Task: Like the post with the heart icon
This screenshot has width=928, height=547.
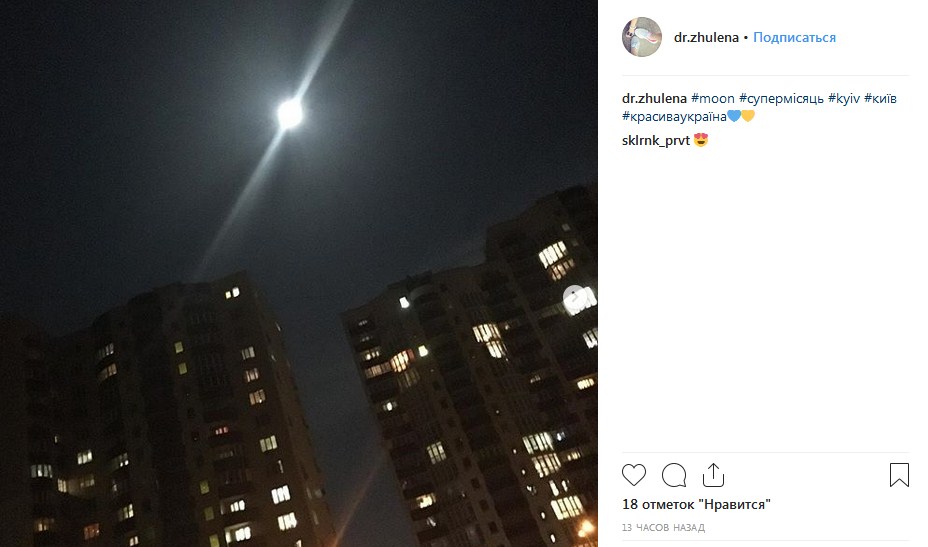Action: (634, 475)
